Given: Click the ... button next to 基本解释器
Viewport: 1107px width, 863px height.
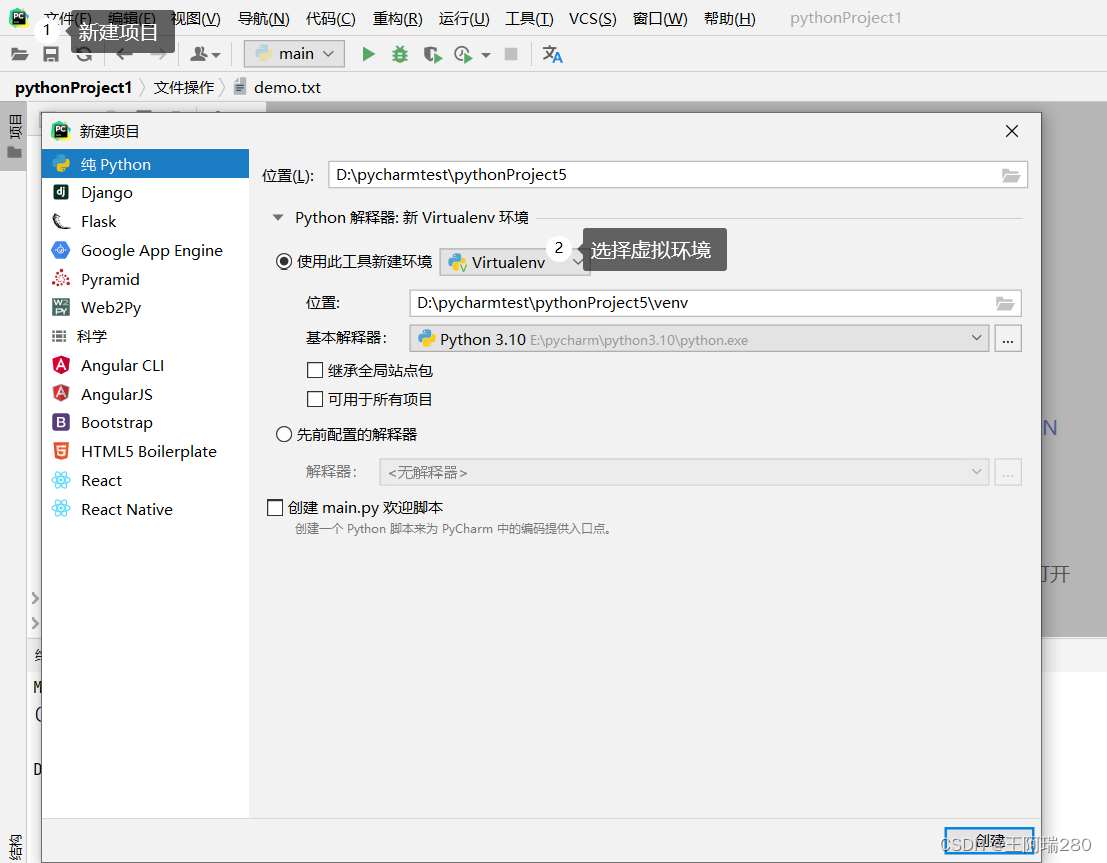Looking at the screenshot, I should [1007, 338].
